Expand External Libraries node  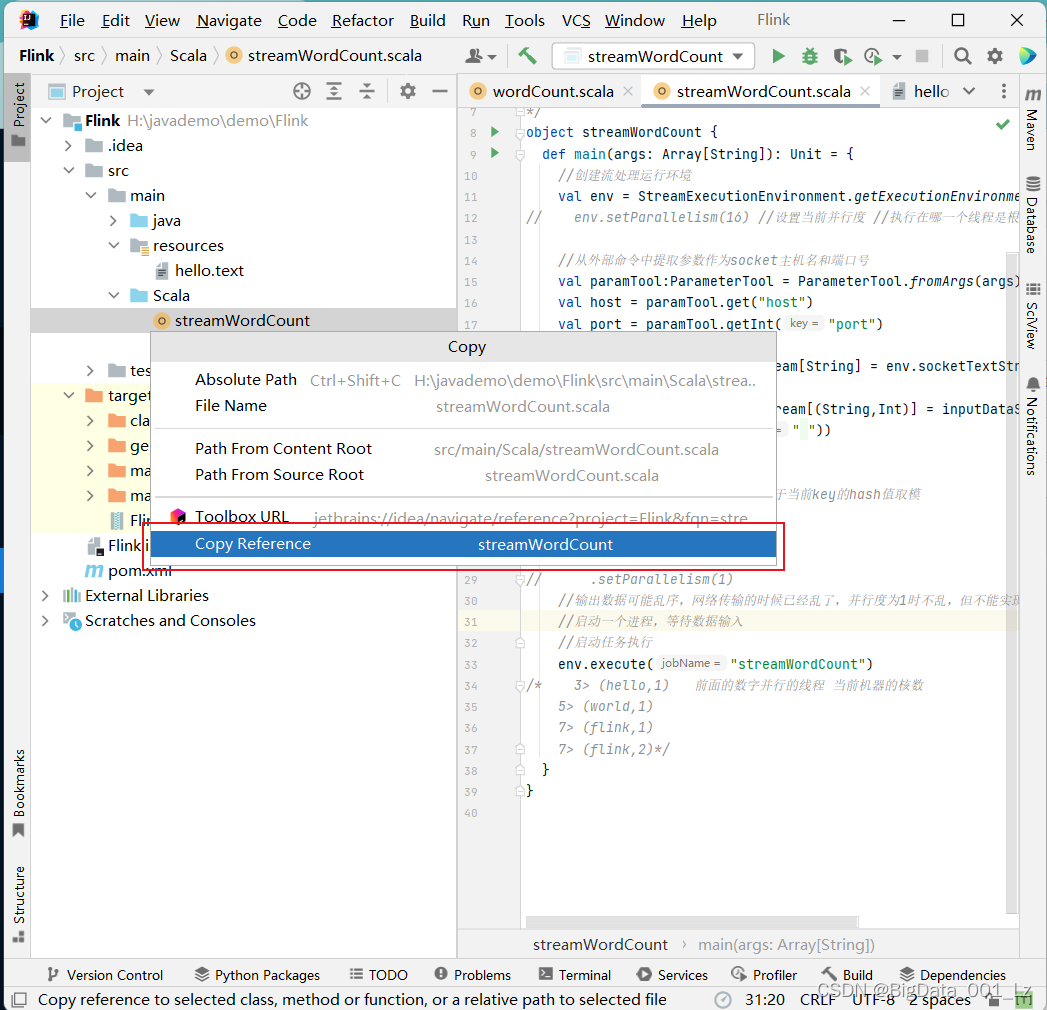point(45,595)
